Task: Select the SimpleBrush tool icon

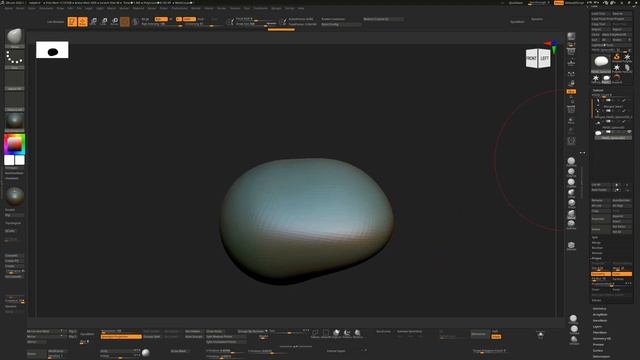Action: coord(617,57)
